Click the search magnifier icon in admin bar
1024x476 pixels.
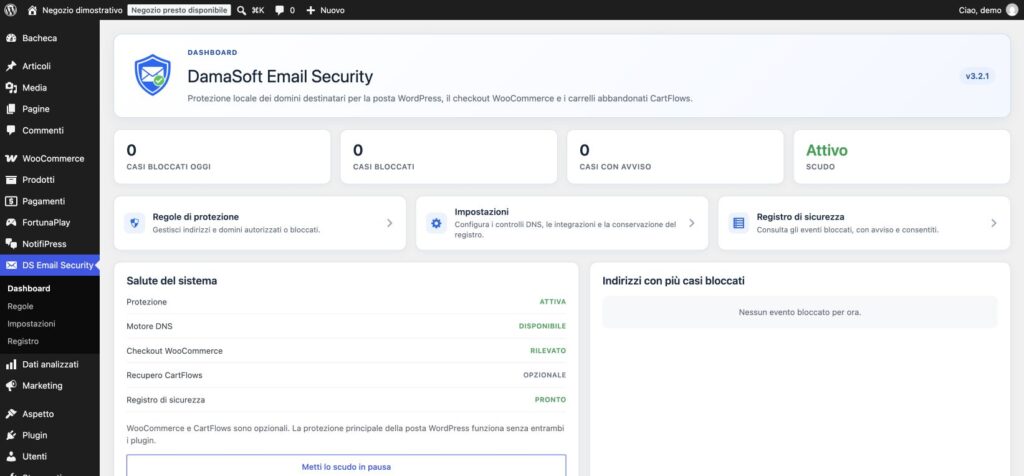[241, 10]
